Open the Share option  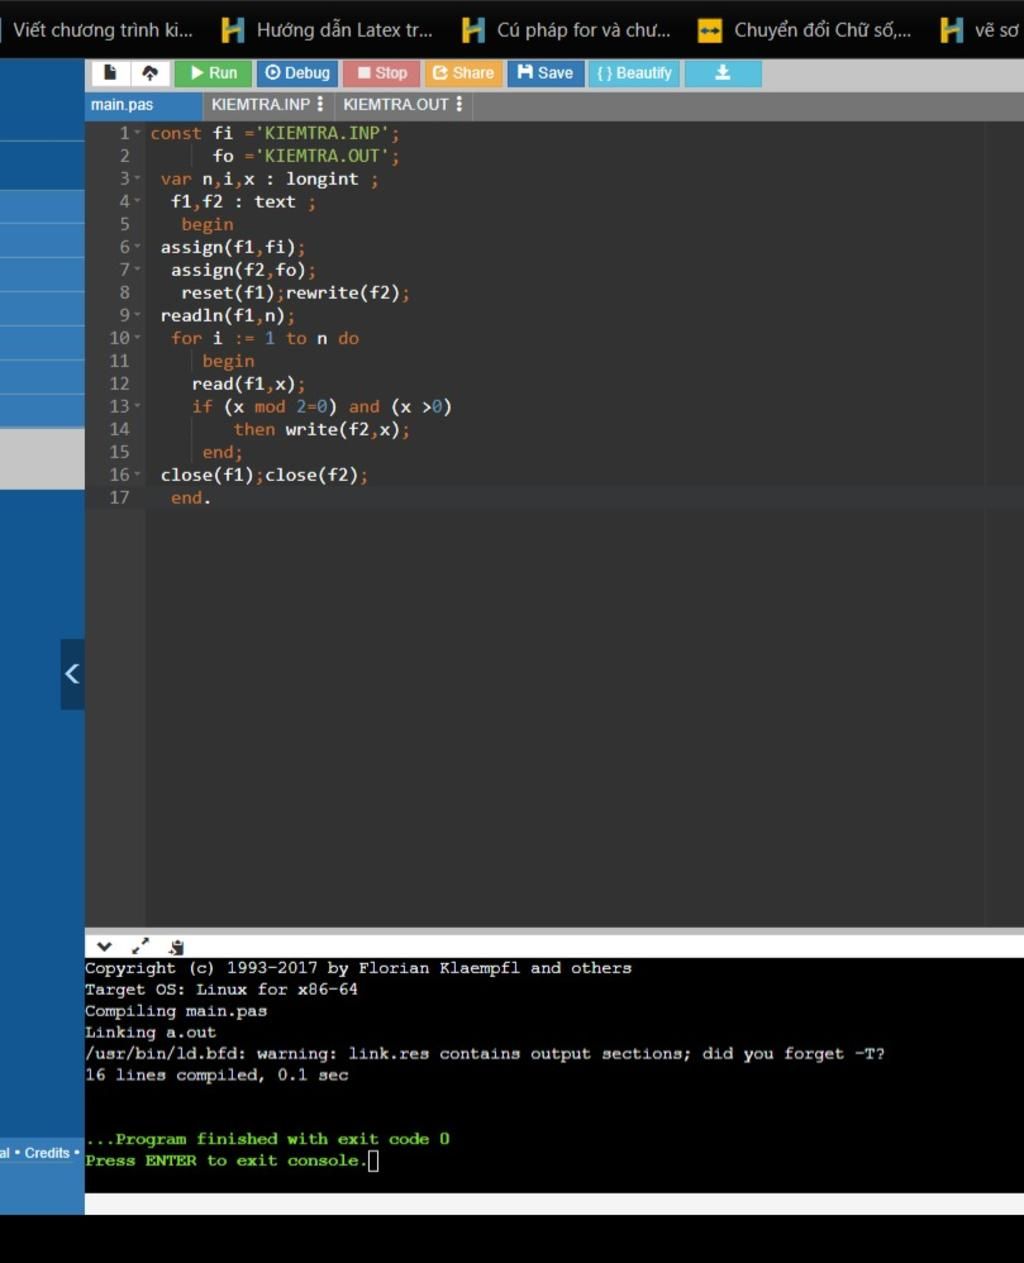click(x=463, y=73)
